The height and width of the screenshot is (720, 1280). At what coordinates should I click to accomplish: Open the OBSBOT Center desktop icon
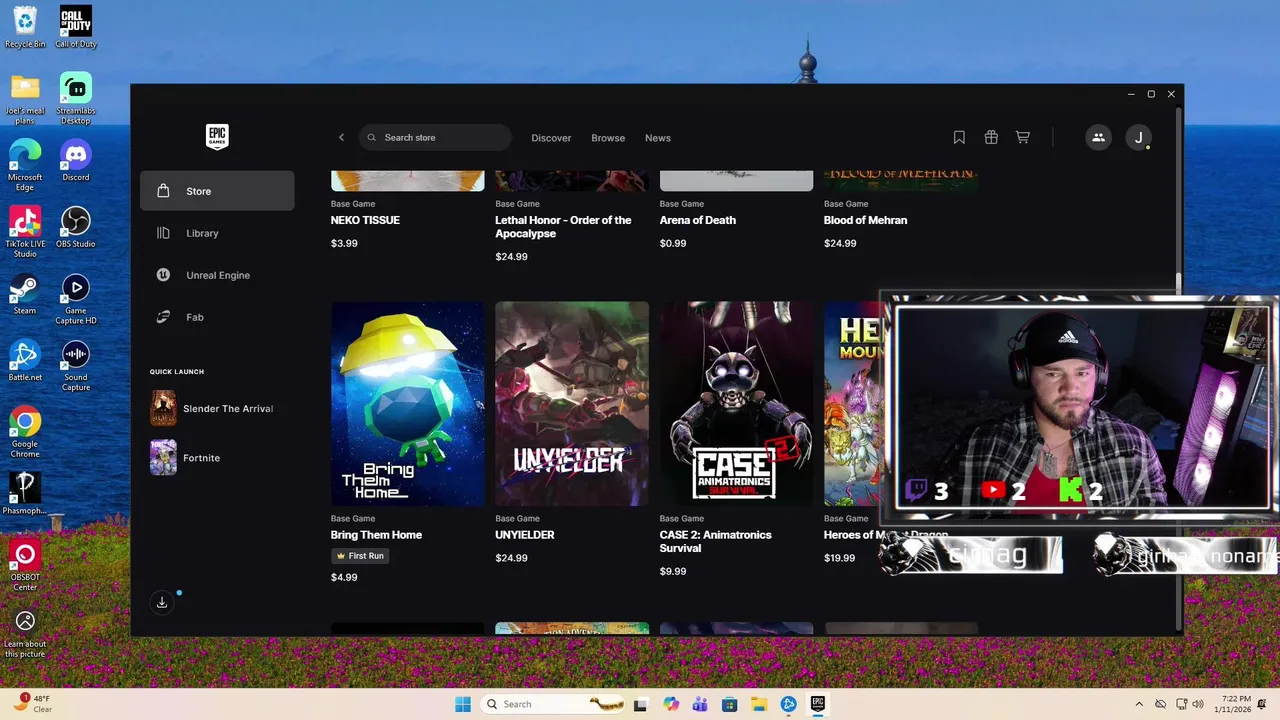[25, 565]
